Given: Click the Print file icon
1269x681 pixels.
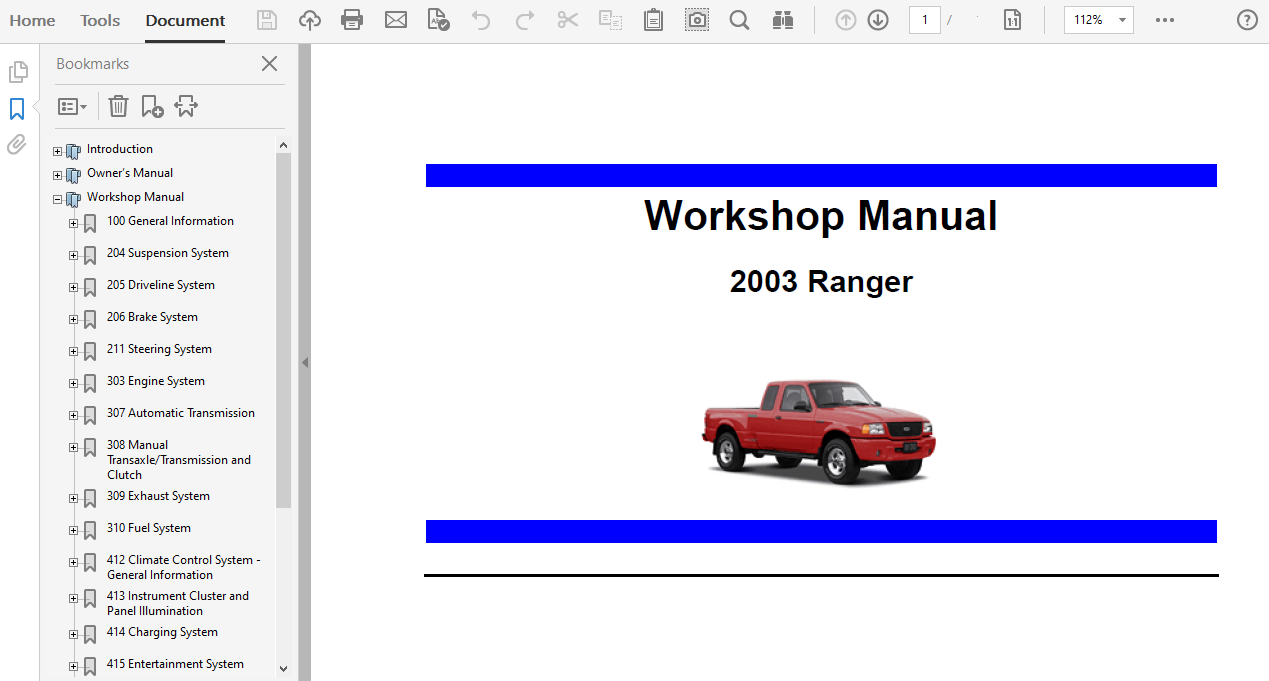Looking at the screenshot, I should tap(352, 20).
